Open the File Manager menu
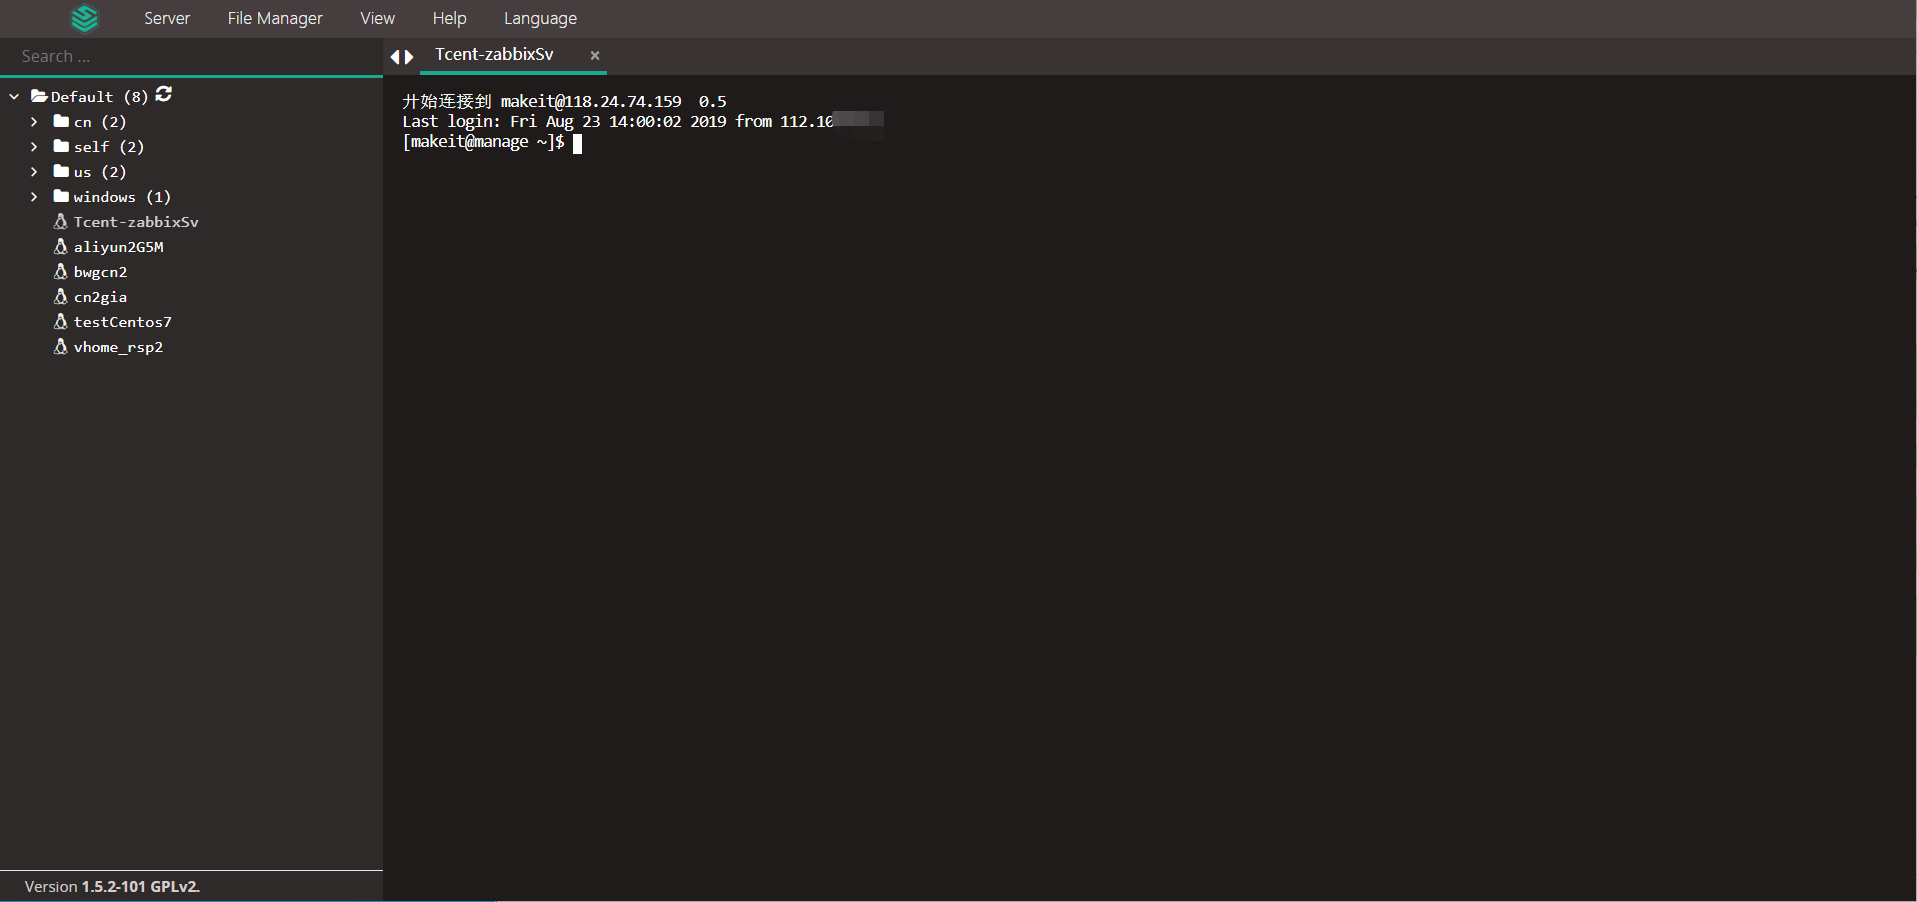The height and width of the screenshot is (902, 1917). click(275, 18)
